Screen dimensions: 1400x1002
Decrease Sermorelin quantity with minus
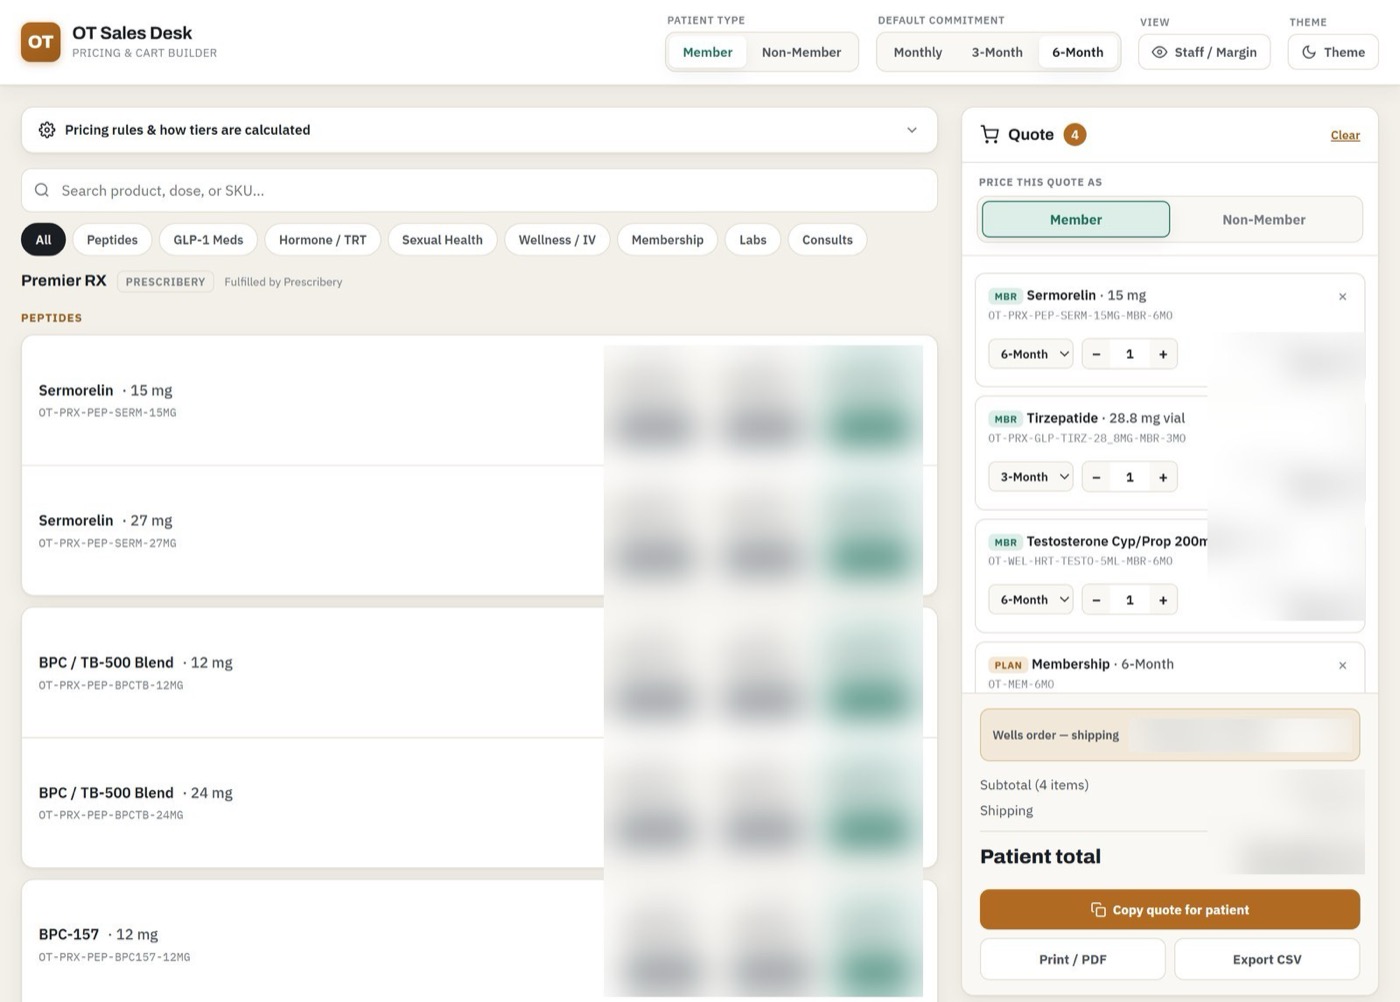coord(1096,354)
